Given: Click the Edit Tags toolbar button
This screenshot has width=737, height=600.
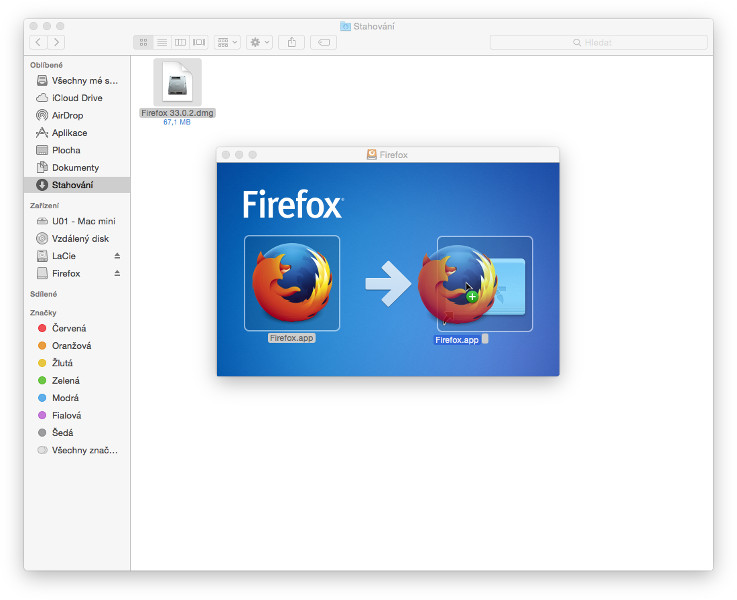Looking at the screenshot, I should coord(323,42).
